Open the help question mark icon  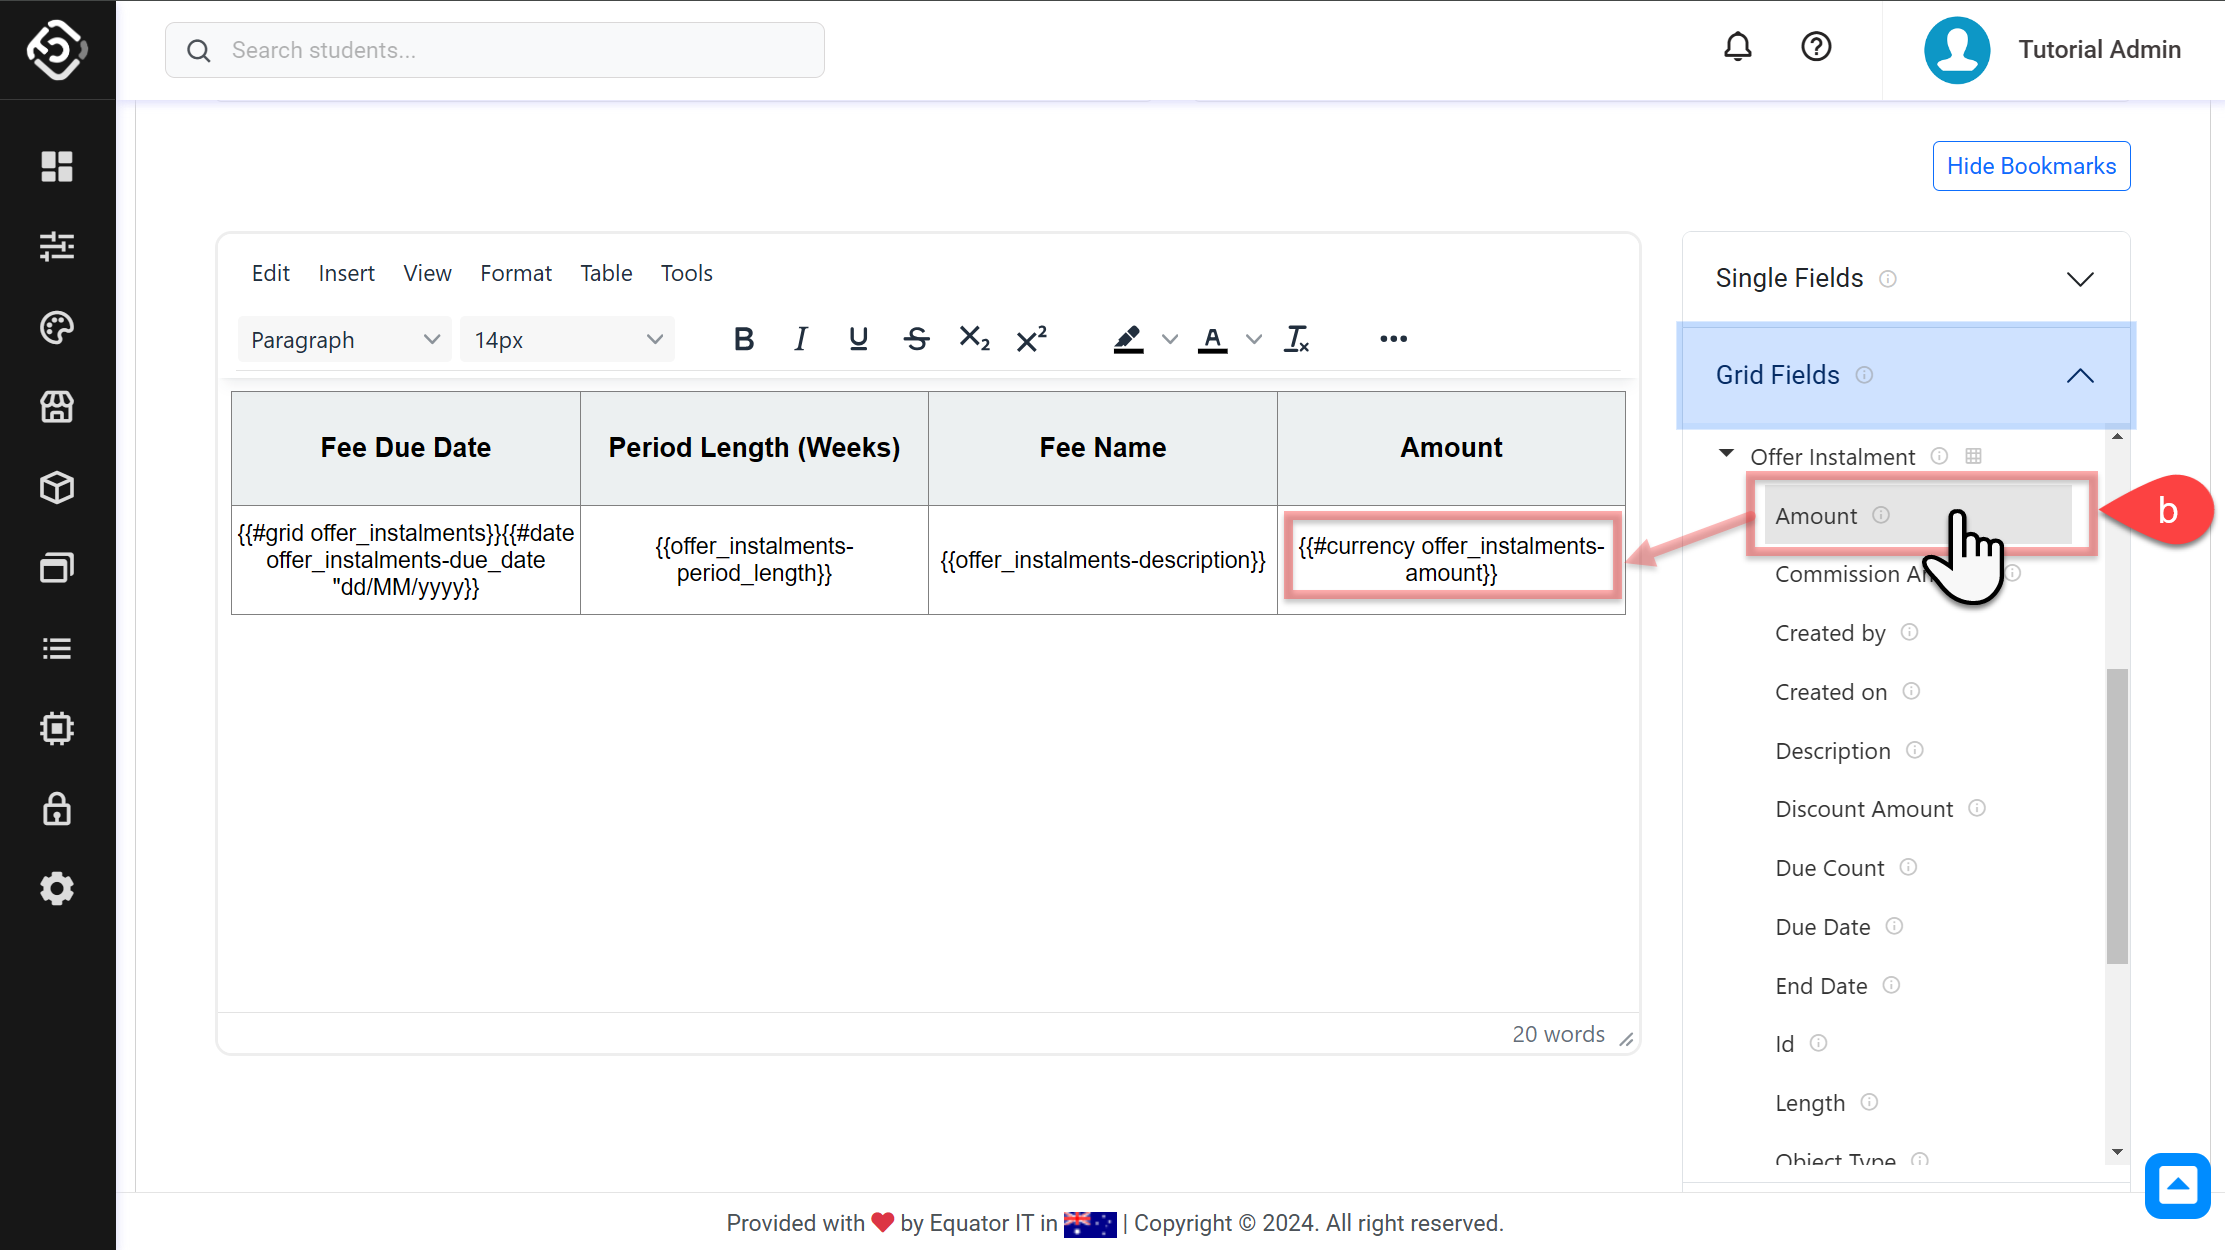(1816, 47)
